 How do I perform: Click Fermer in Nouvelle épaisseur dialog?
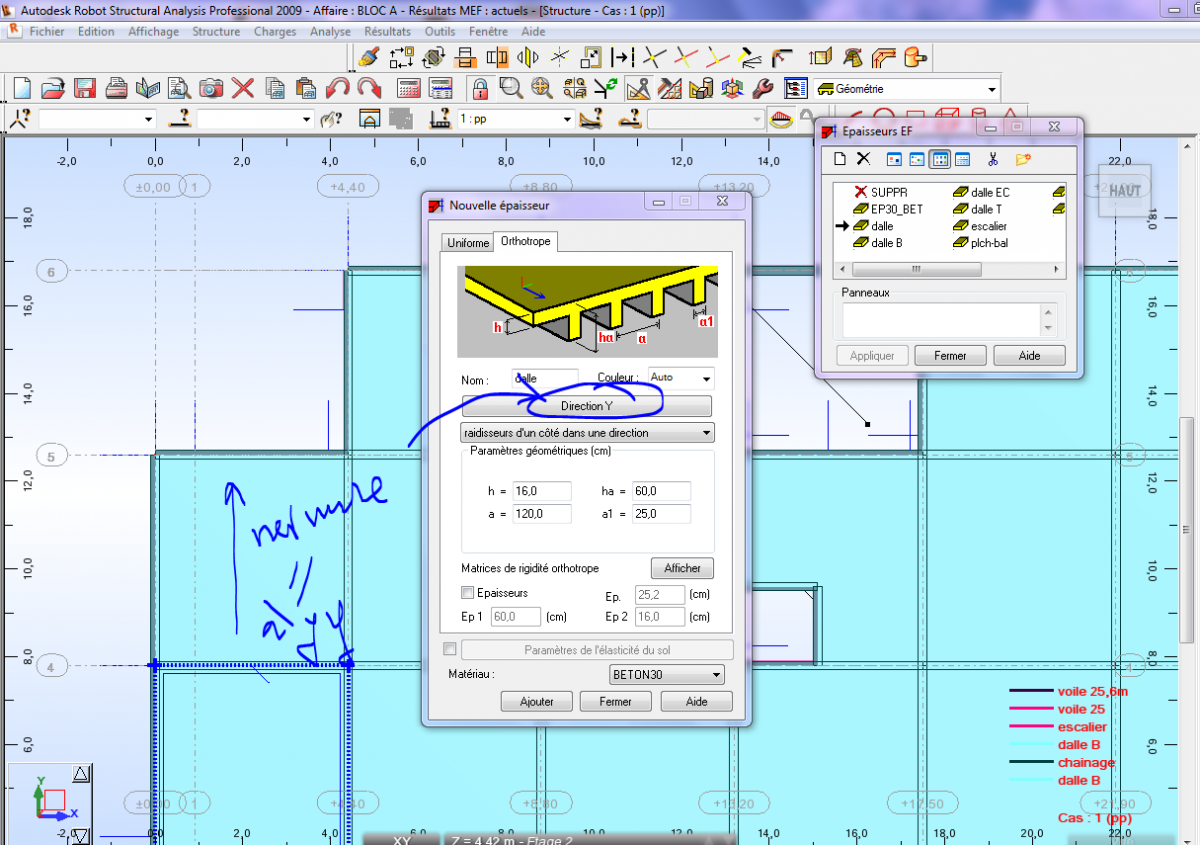coord(616,701)
